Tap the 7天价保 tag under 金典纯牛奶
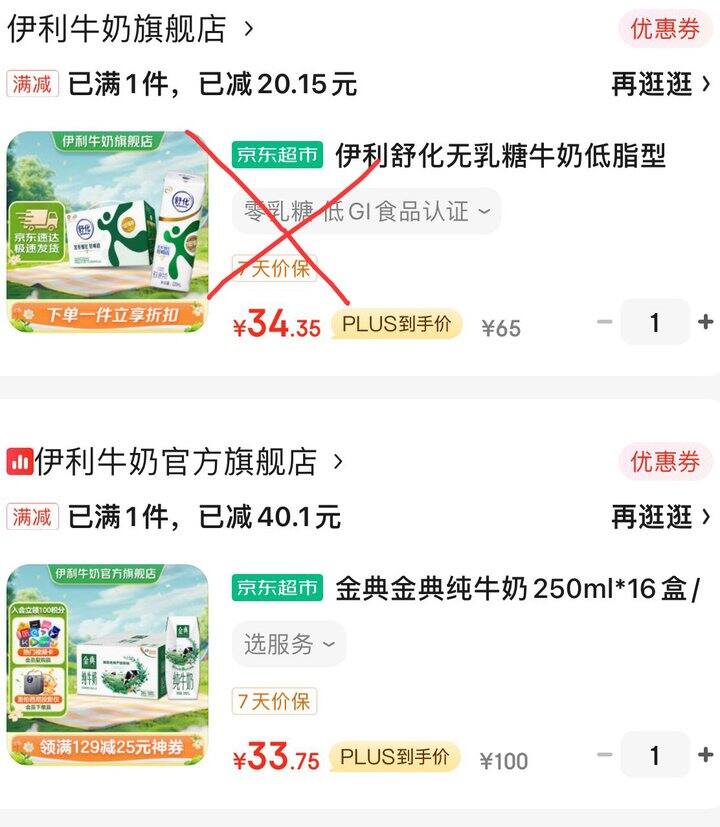Screen dimensions: 720x827 pyautogui.click(x=274, y=701)
